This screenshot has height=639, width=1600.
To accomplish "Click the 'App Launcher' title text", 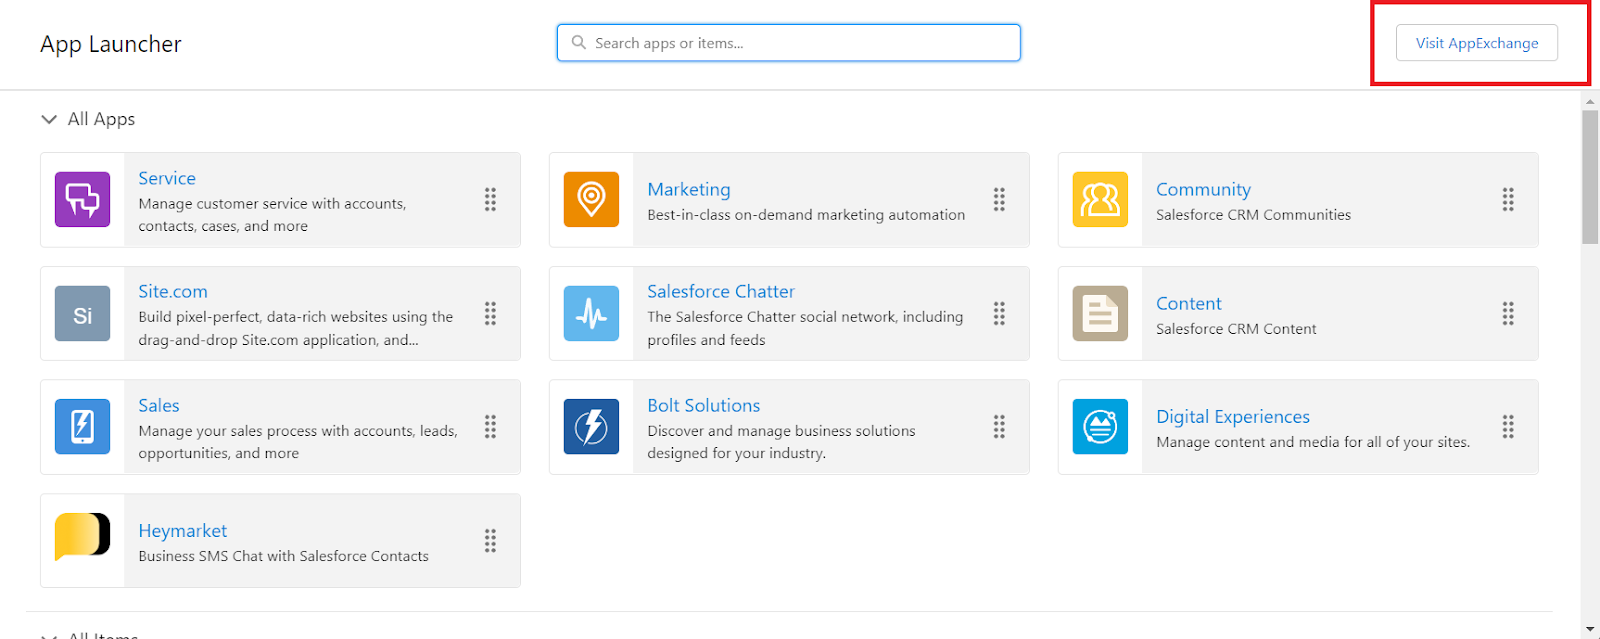I will 111,44.
